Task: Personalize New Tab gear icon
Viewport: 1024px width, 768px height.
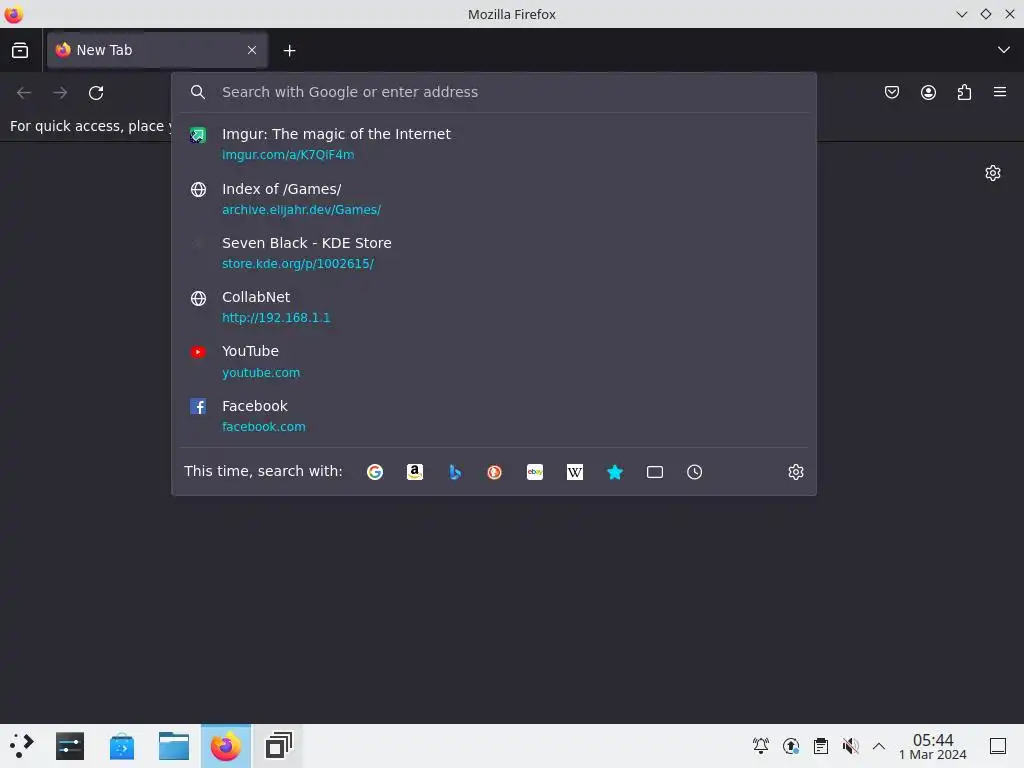Action: pos(993,173)
